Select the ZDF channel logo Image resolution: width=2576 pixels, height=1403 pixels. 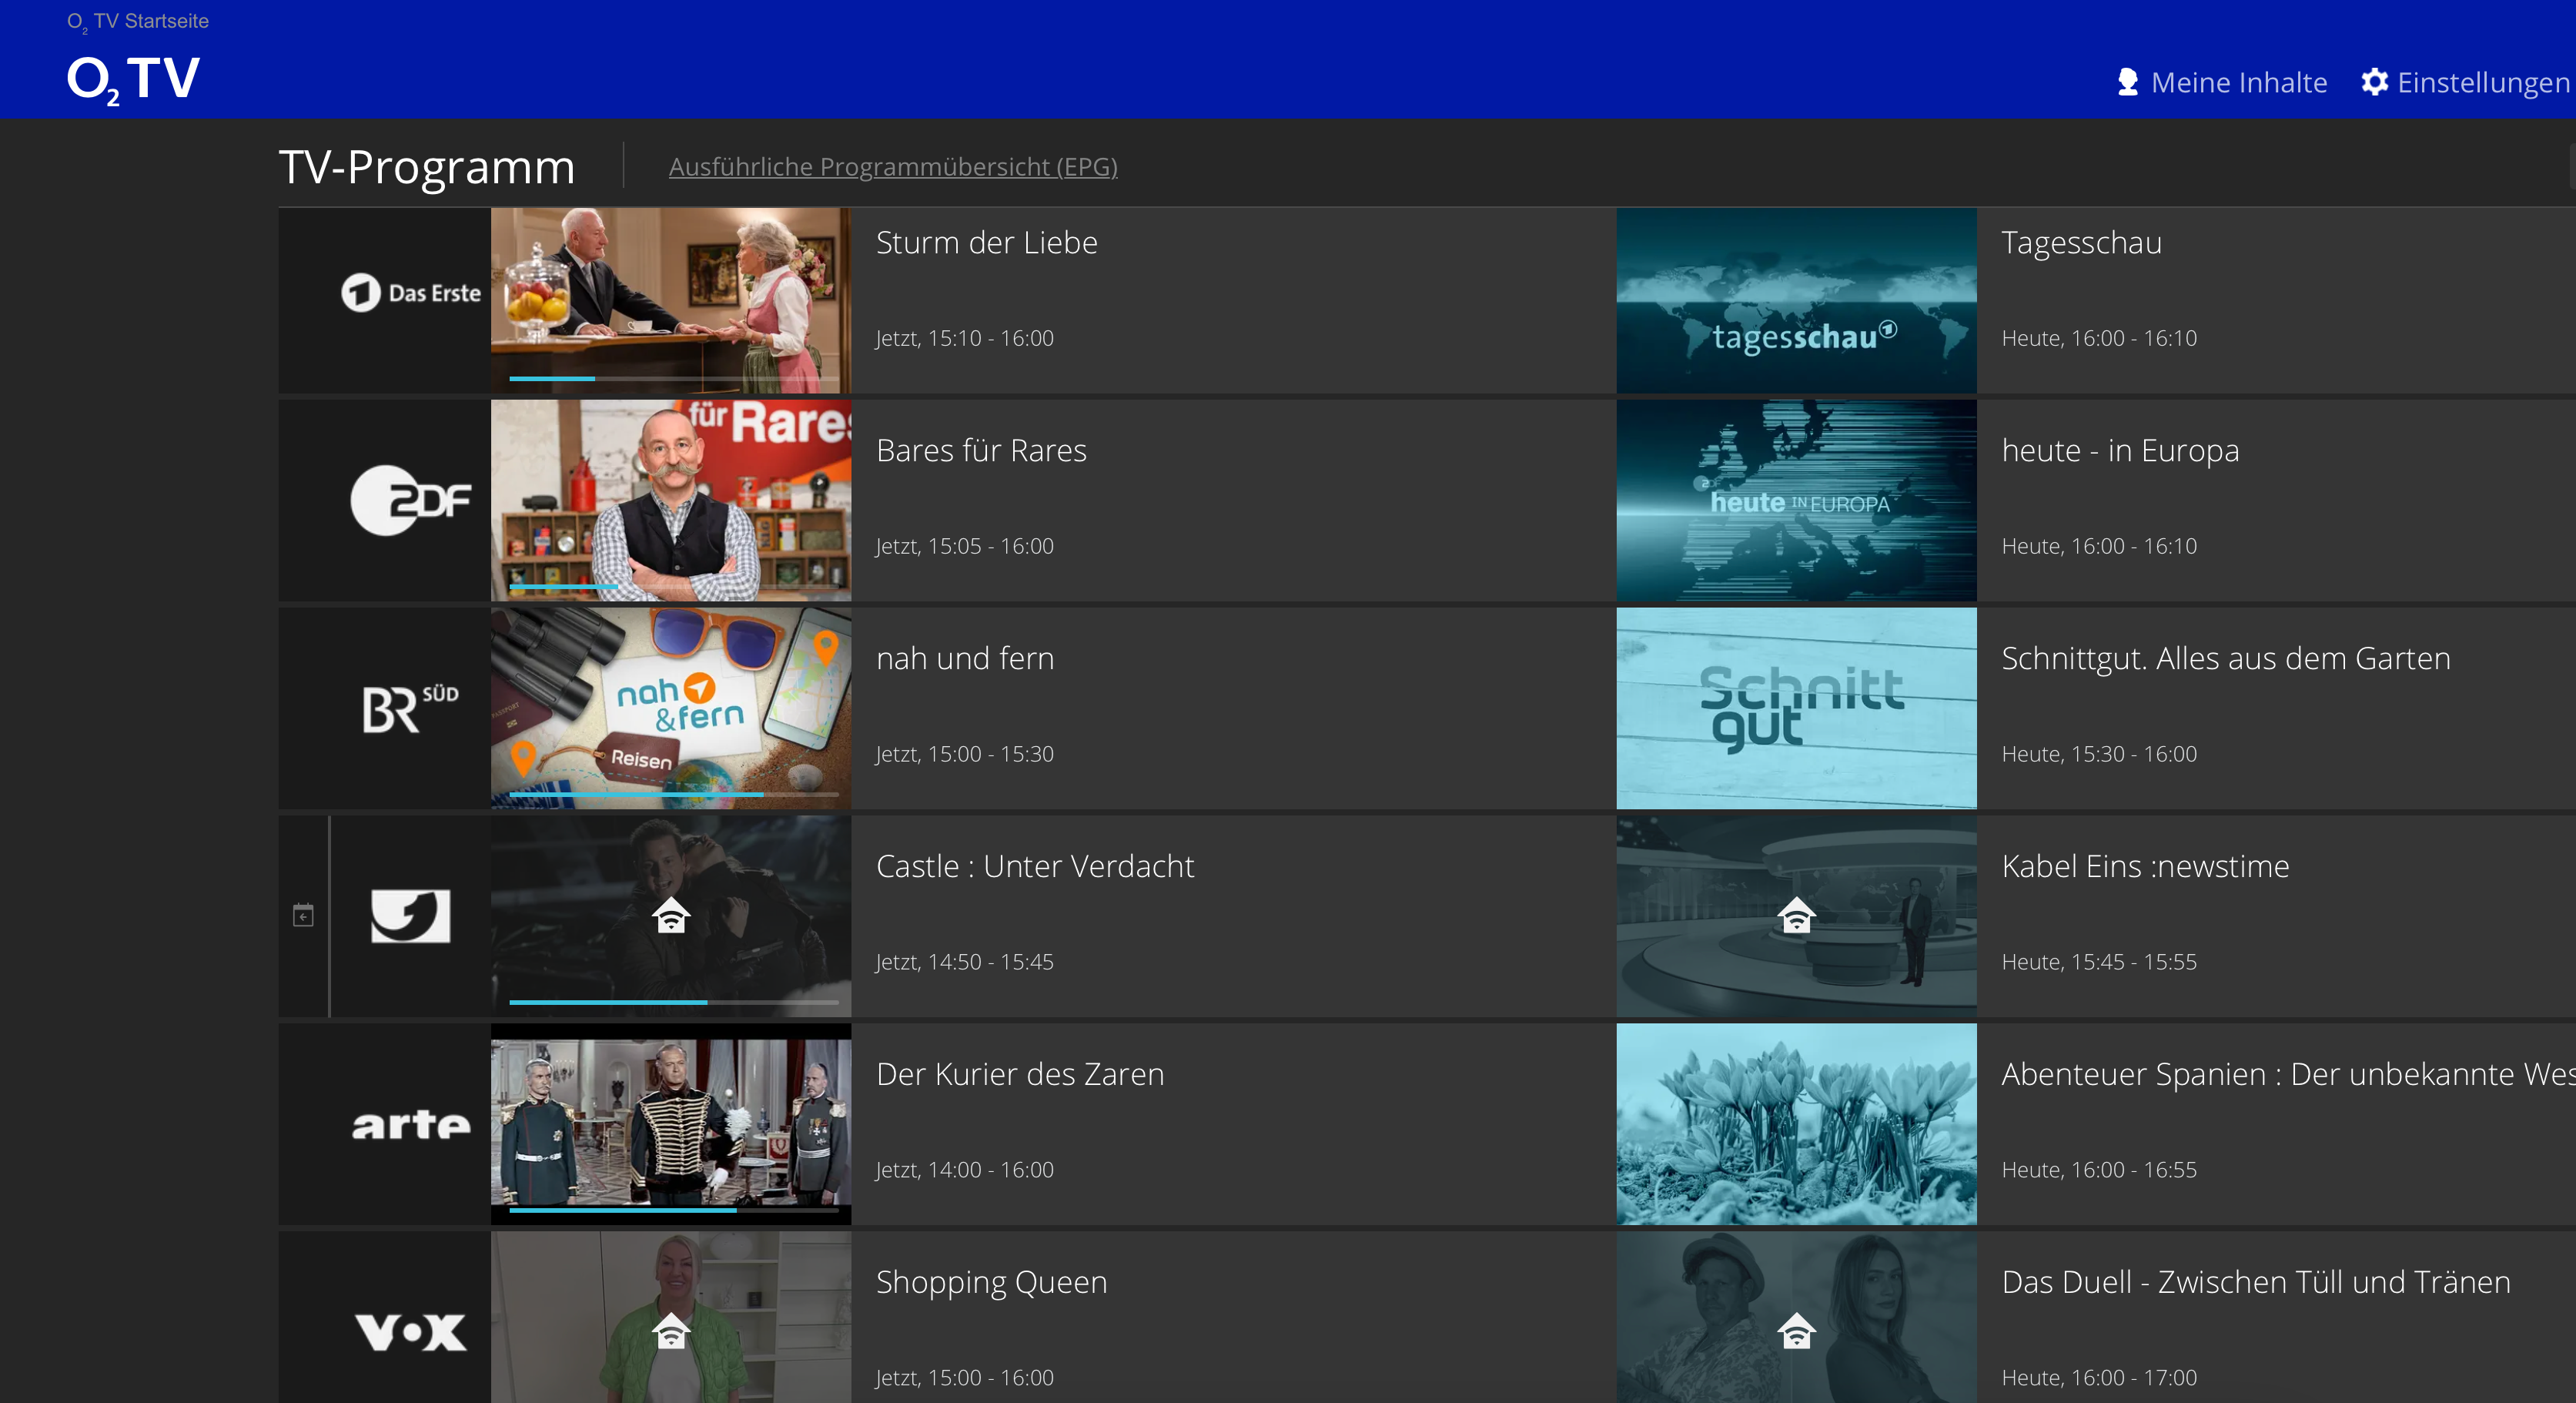[x=411, y=500]
